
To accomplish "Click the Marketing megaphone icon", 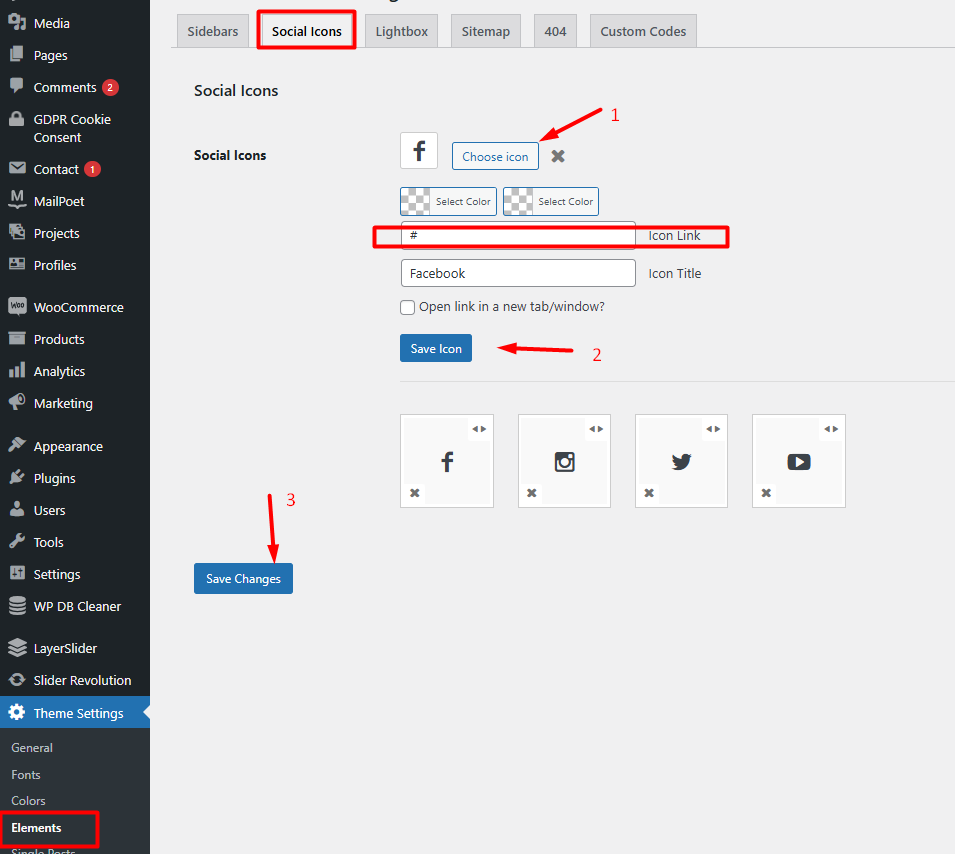I will (x=17, y=402).
